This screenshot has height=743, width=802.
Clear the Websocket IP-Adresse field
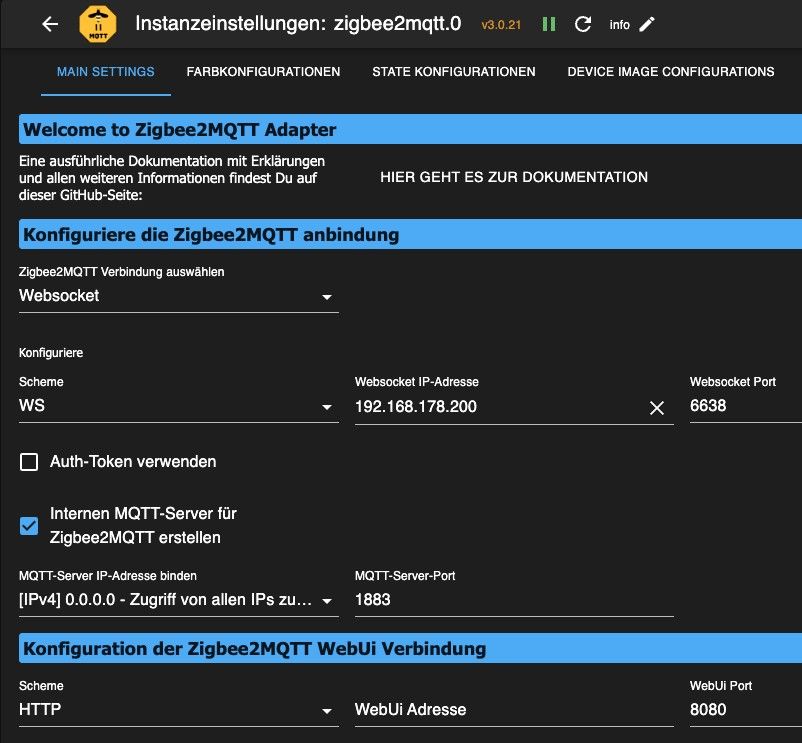pyautogui.click(x=657, y=408)
